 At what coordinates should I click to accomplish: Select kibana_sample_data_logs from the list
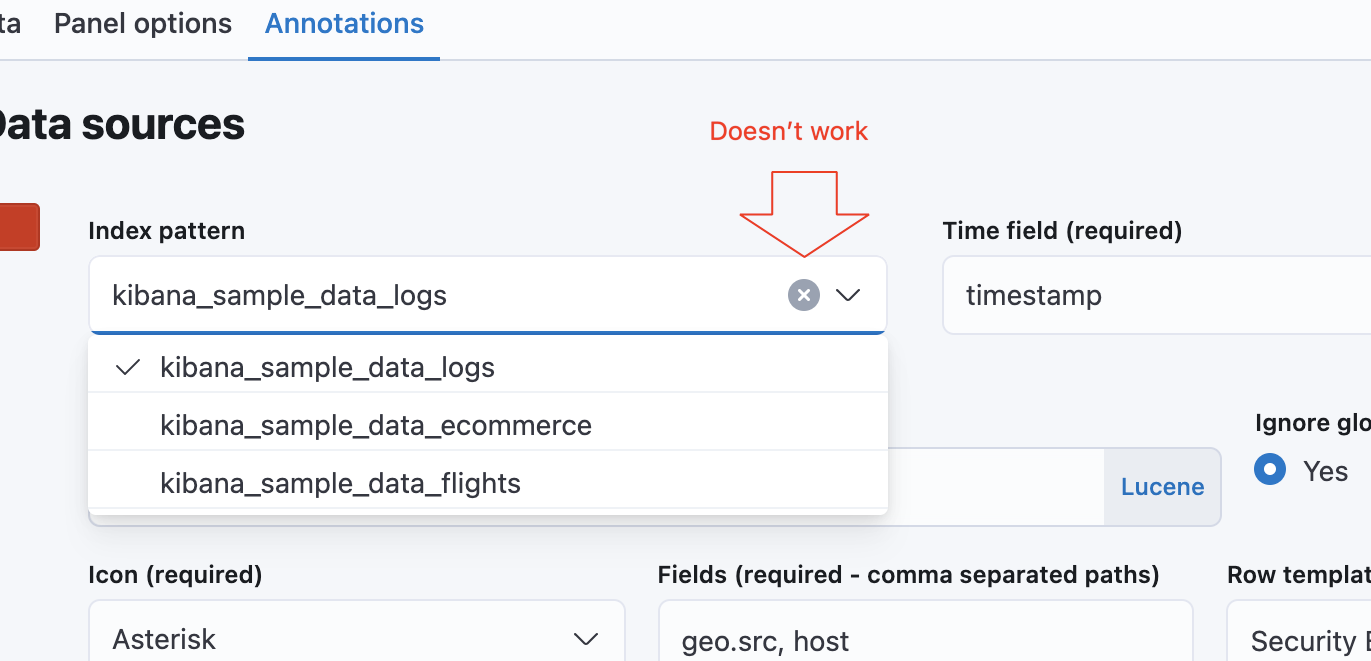pos(327,368)
